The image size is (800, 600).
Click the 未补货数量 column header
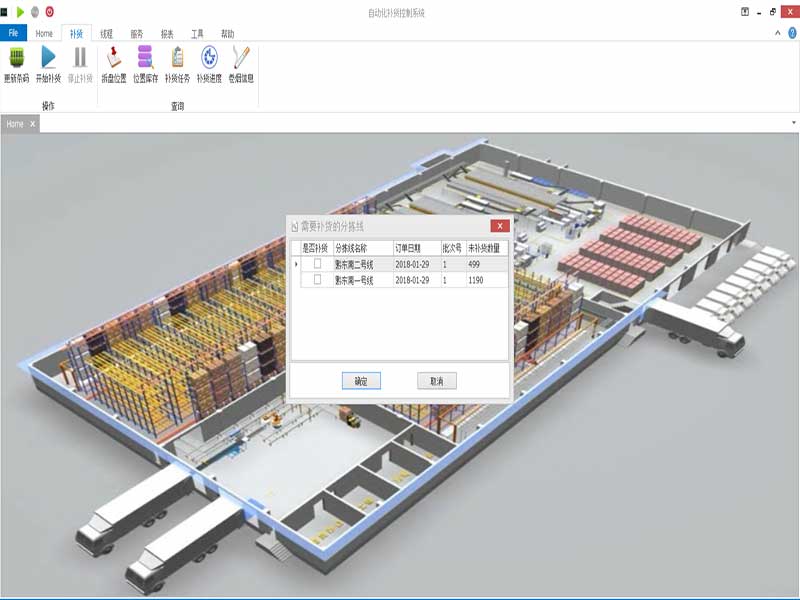[x=487, y=248]
